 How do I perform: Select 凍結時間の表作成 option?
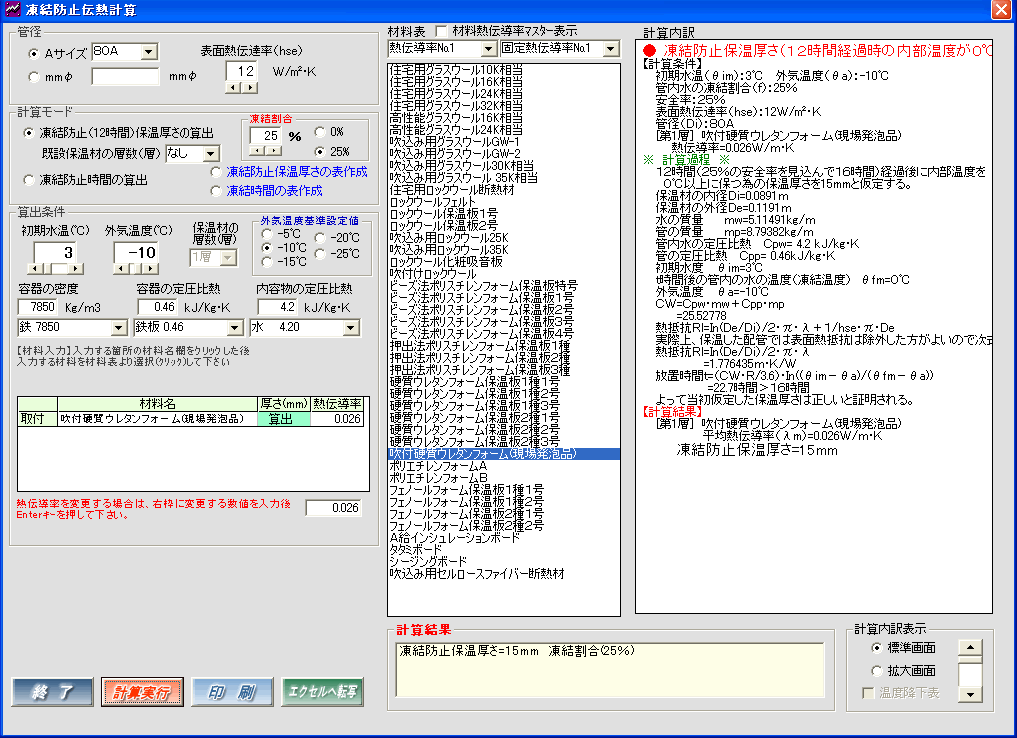point(216,190)
